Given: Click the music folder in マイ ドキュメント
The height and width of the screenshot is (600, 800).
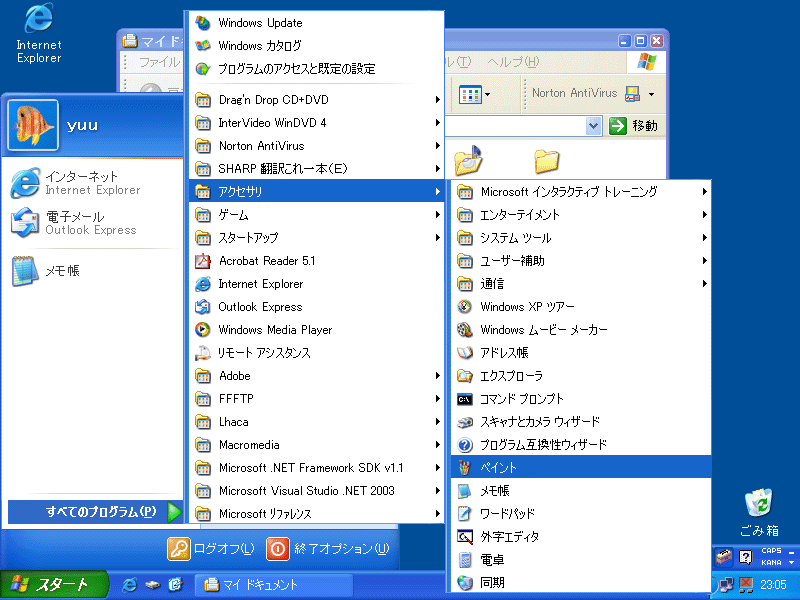Looking at the screenshot, I should point(468,160).
